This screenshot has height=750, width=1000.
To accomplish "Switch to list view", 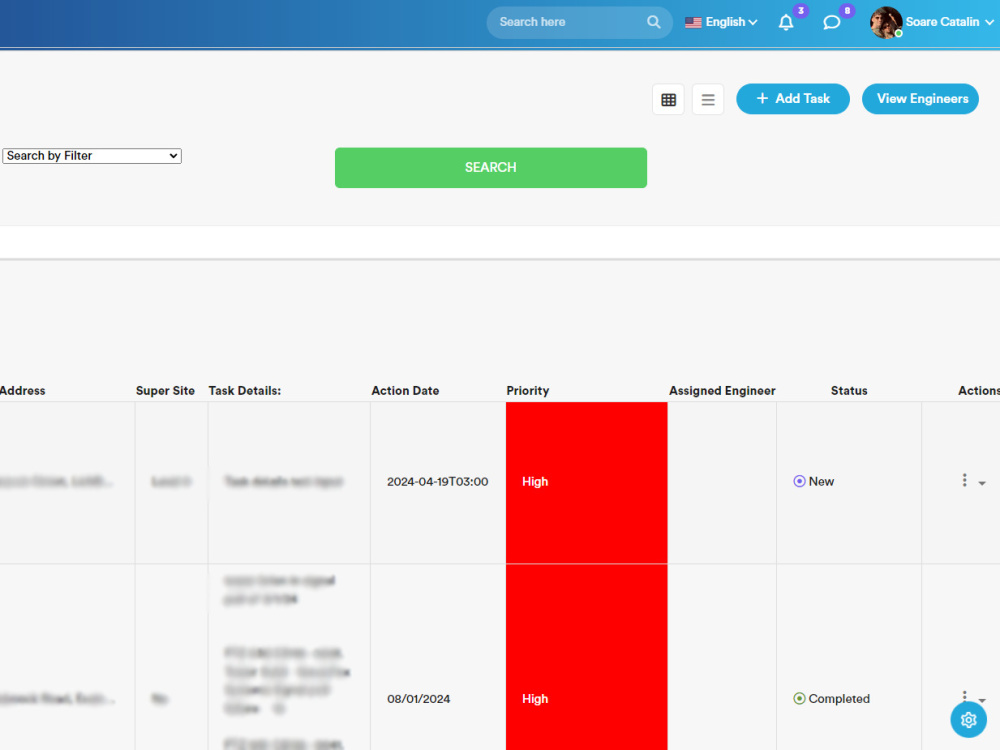I will tap(708, 99).
